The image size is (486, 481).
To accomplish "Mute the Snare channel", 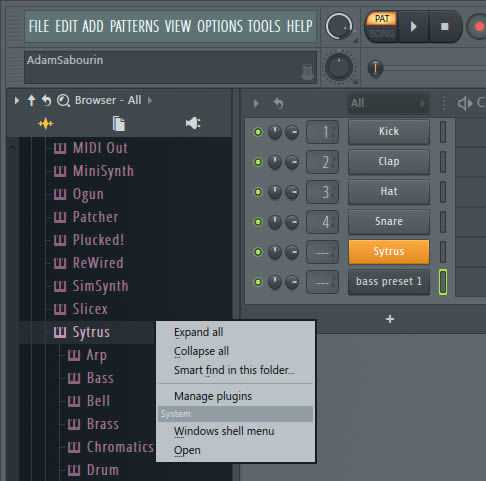I will pyautogui.click(x=258, y=222).
